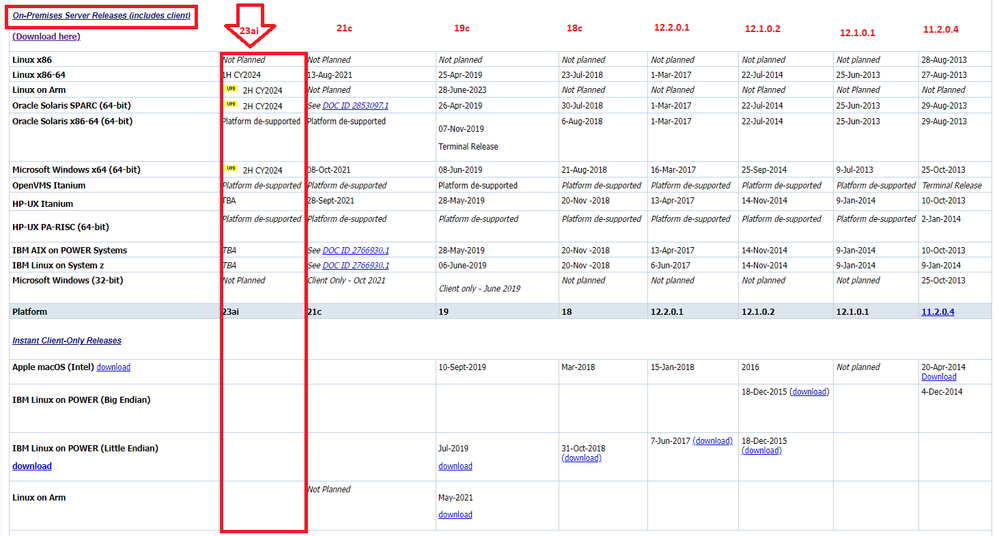The width and height of the screenshot is (999, 536).
Task: Select the 6-Jun-2017 date cell
Action: [670, 265]
